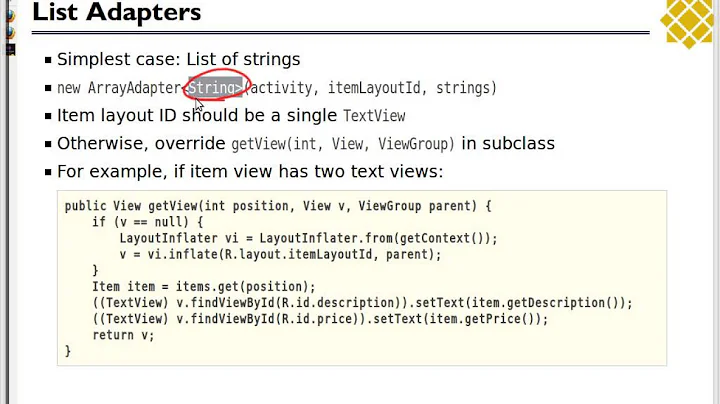The width and height of the screenshot is (720, 404).
Task: Click the "List Adapters" slide title
Action: coord(117,14)
